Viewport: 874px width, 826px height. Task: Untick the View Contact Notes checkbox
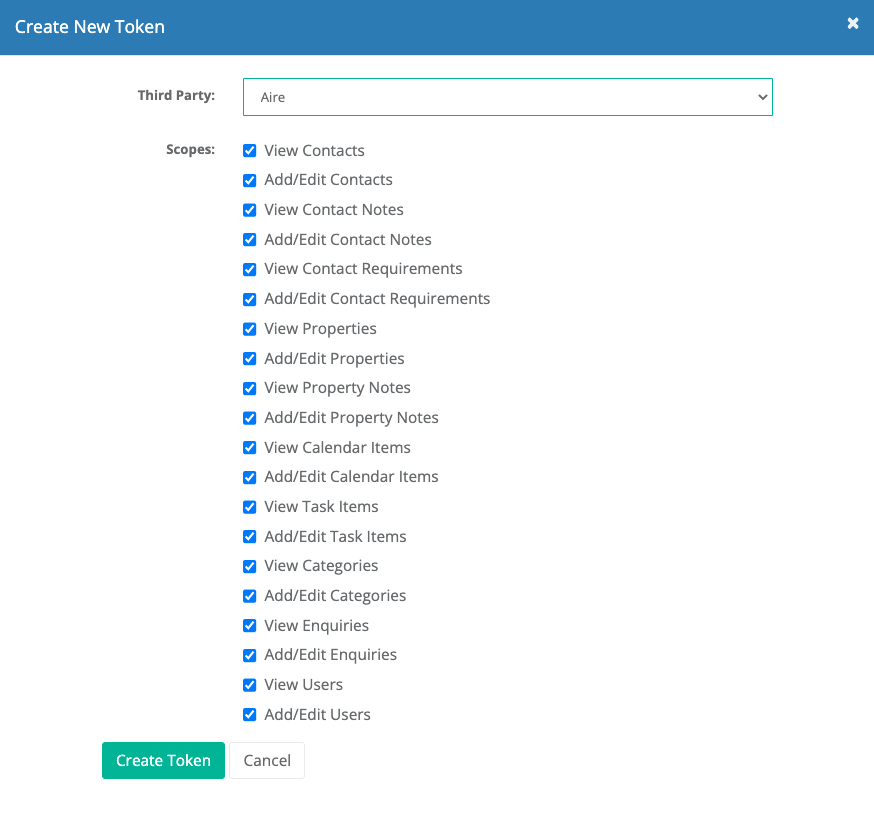[250, 210]
